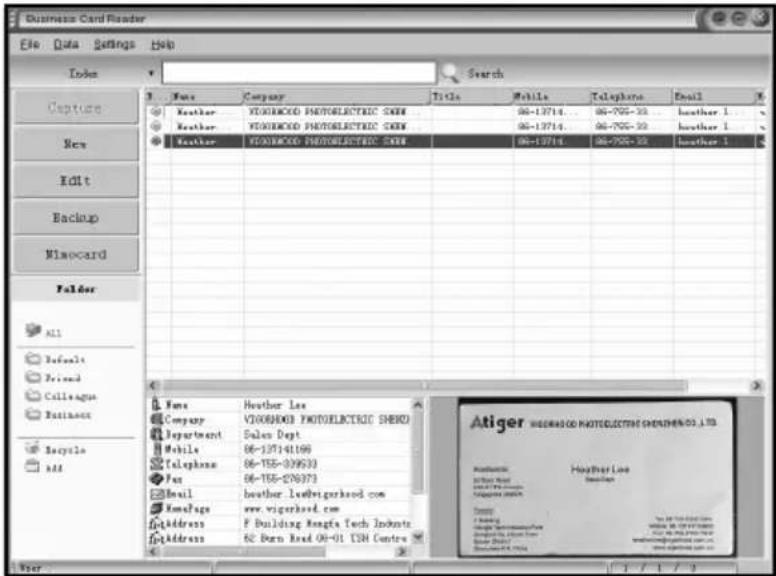Image resolution: width=776 pixels, height=576 pixels.
Task: Open the Business folder
Action: click(58, 414)
